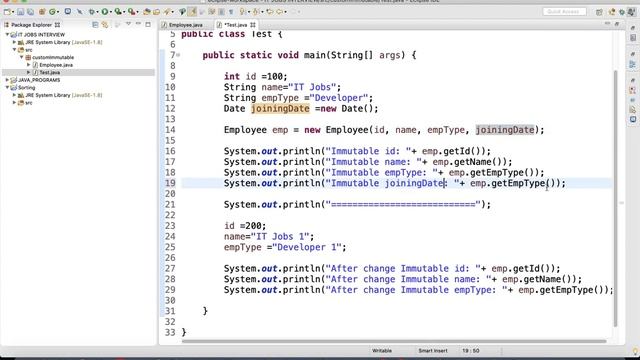
Task: Click Smart Insert status bar entry
Action: pyautogui.click(x=433, y=351)
